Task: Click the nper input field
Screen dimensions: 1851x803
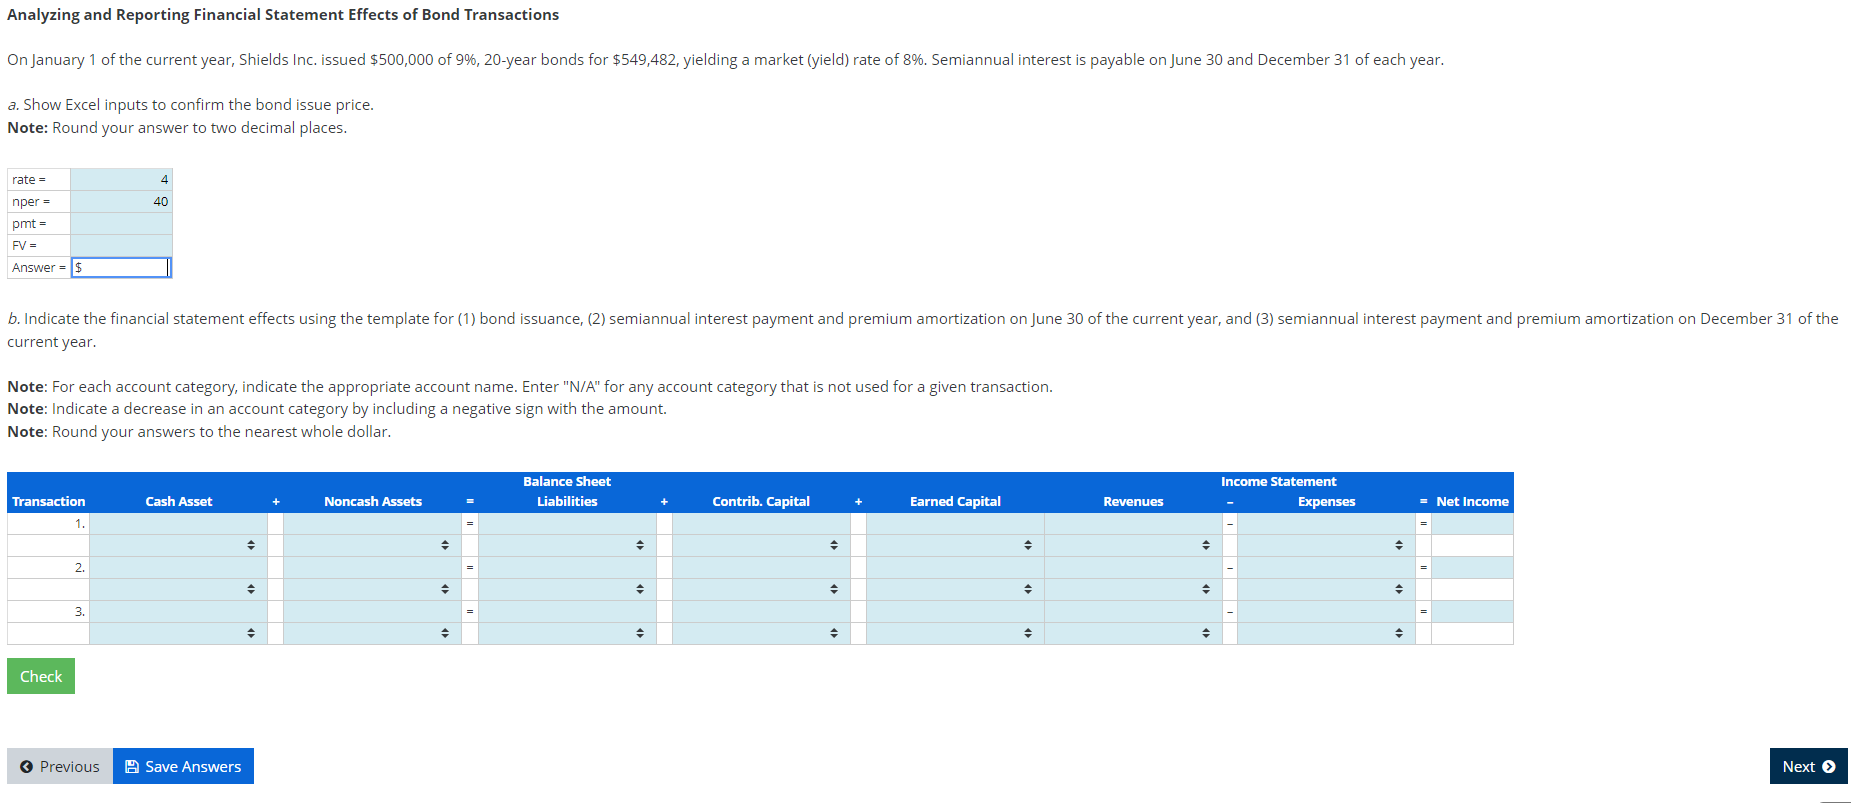Action: (x=121, y=201)
